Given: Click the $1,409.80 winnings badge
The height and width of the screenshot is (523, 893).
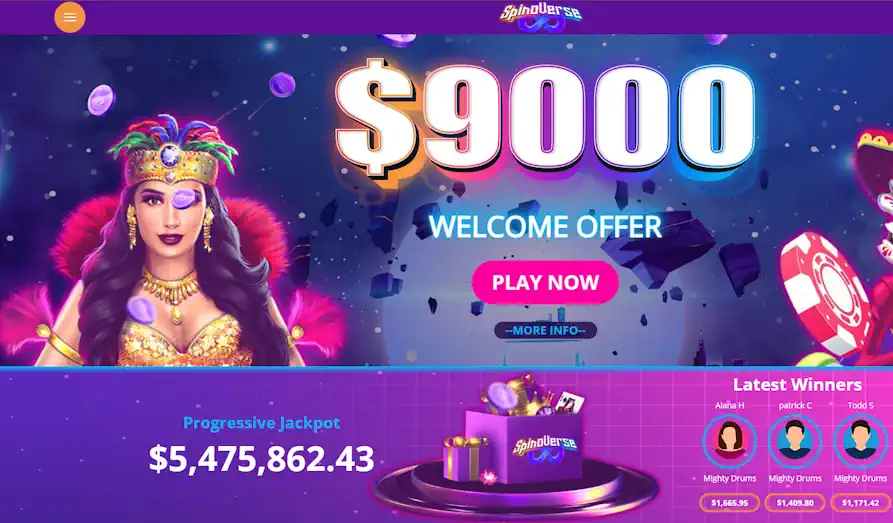Looking at the screenshot, I should click(795, 502).
